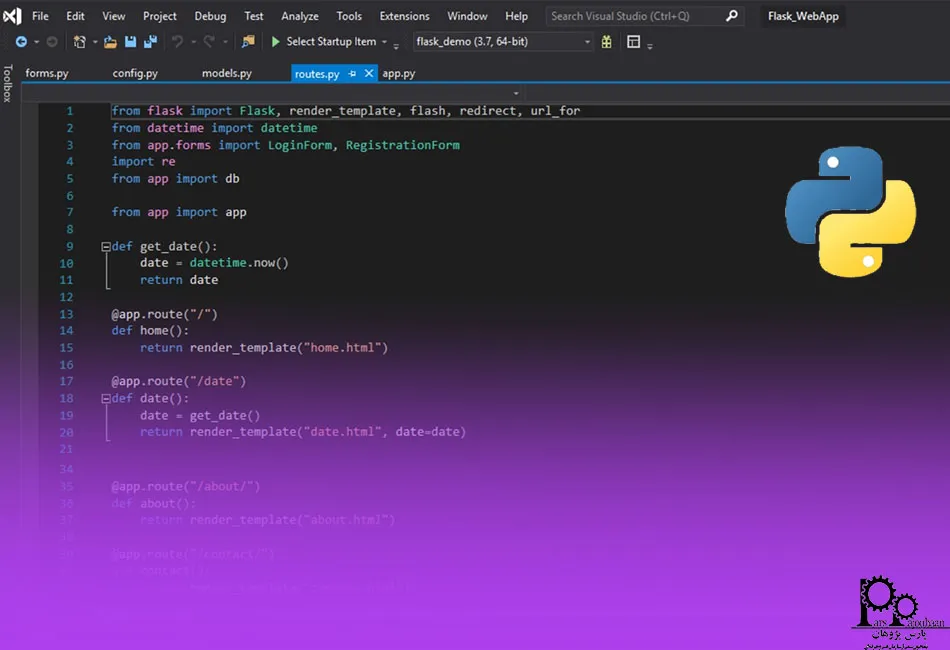Open the Debug menu
The image size is (950, 650).
pos(210,16)
